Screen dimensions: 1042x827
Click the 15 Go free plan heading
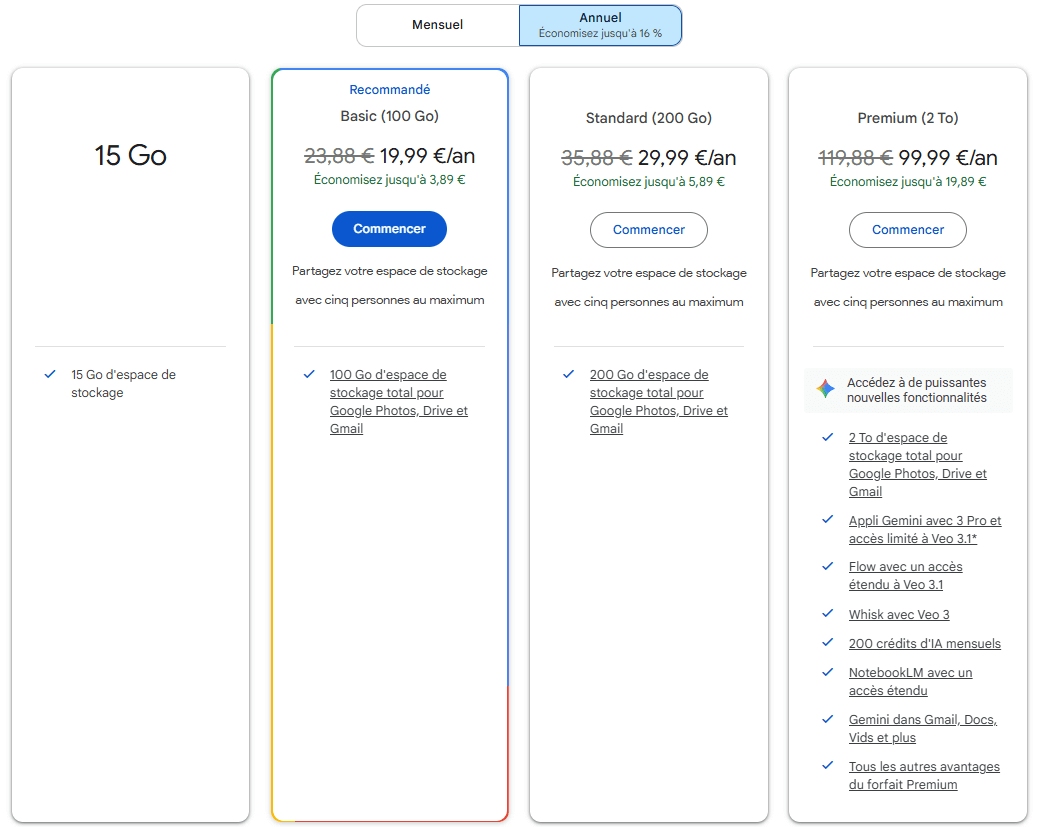coord(130,156)
